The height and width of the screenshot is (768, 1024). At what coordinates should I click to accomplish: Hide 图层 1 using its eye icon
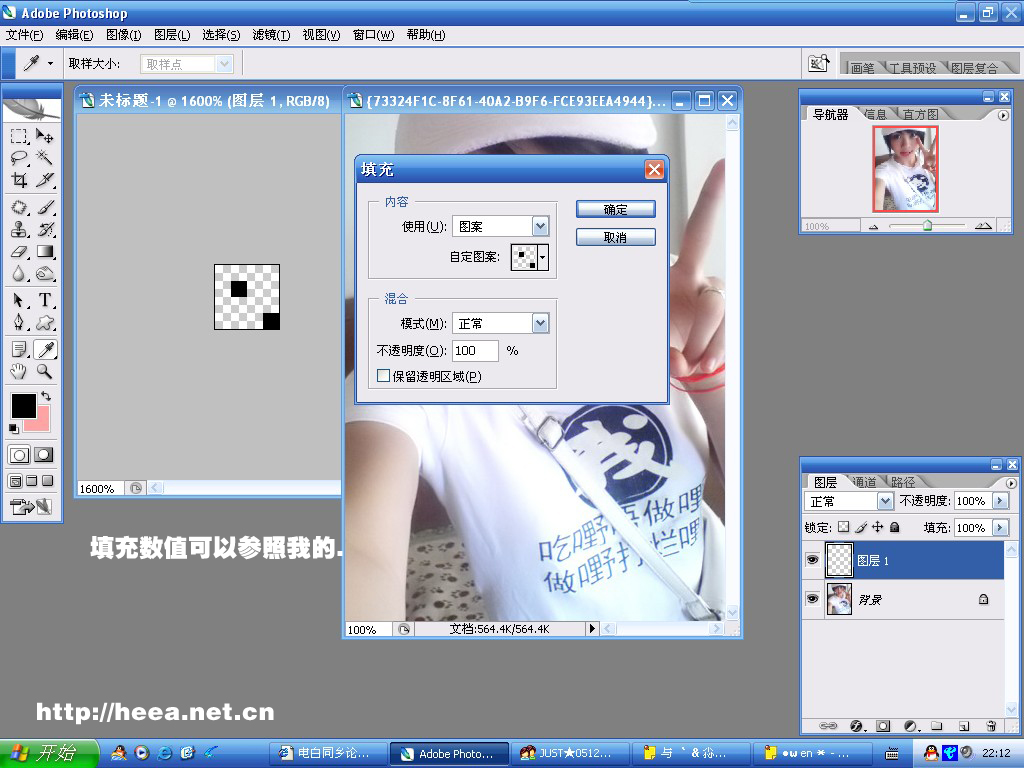812,561
